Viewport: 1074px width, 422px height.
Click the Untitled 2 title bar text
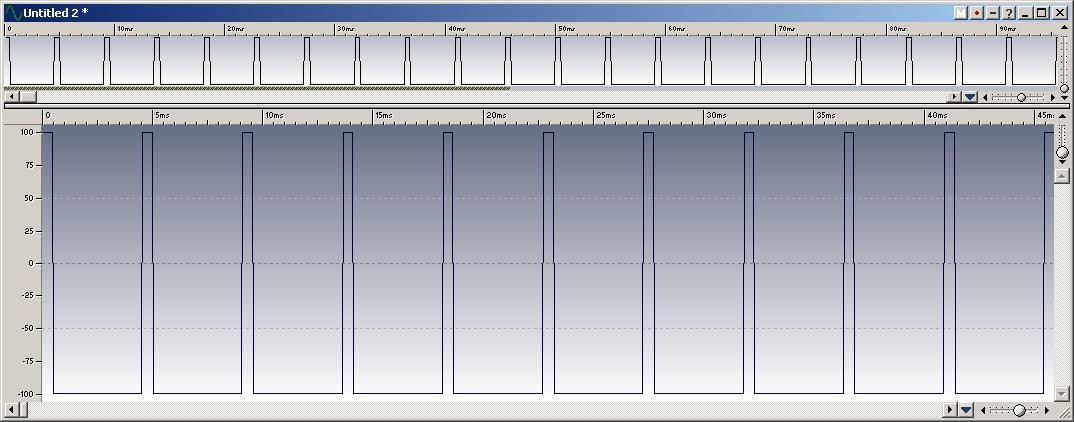55,13
